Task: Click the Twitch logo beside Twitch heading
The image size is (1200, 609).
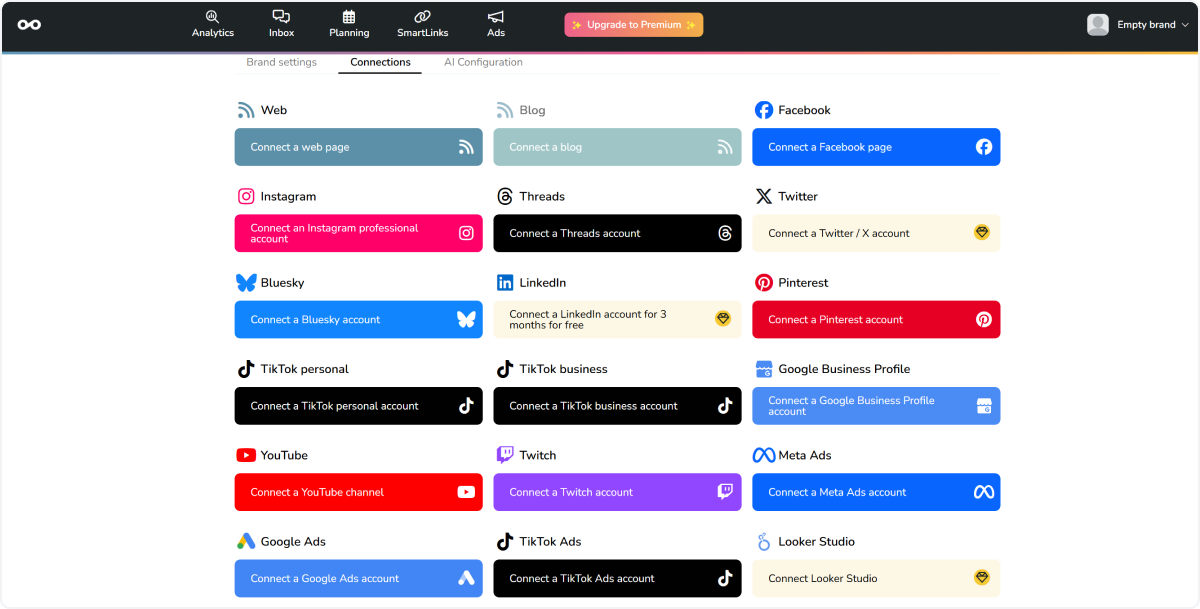Action: [x=505, y=455]
